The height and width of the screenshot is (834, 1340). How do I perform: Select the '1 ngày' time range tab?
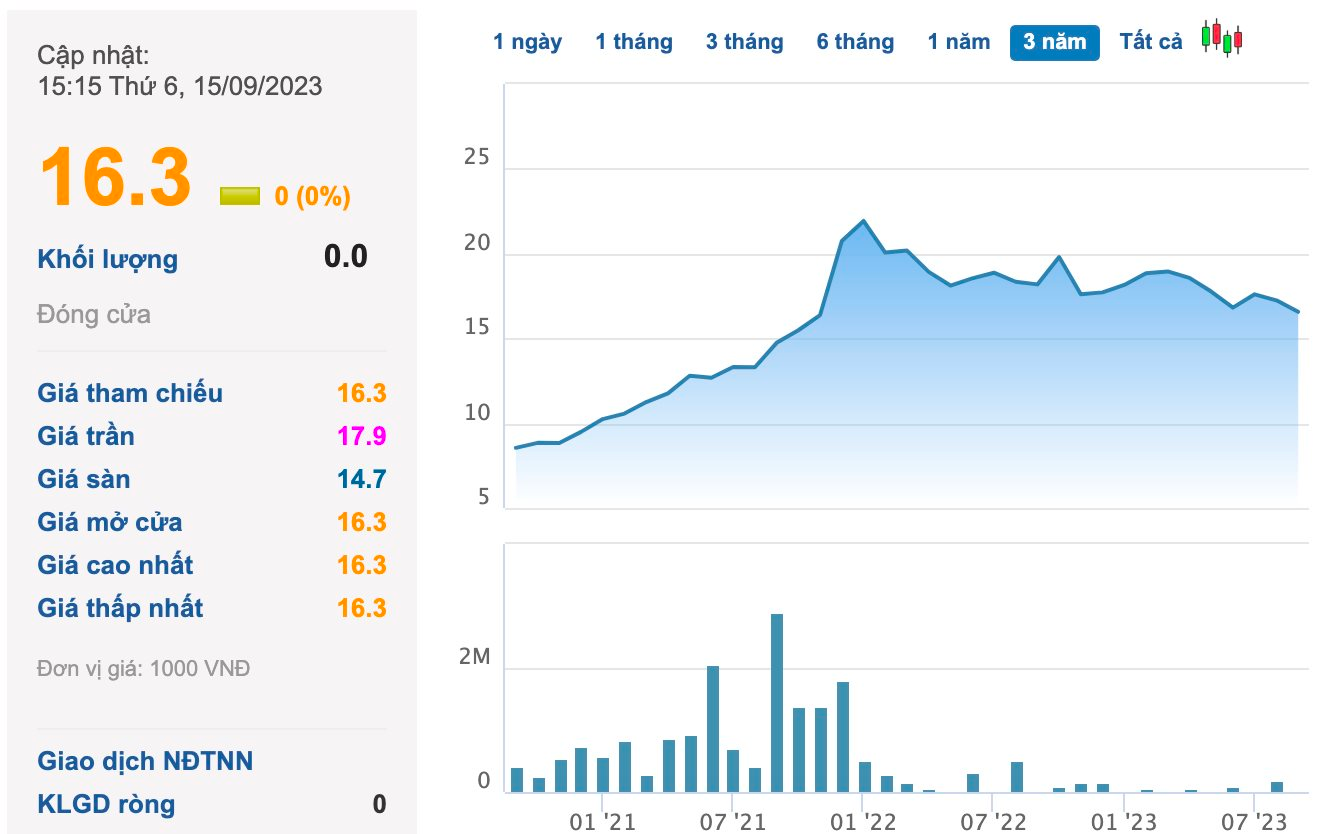point(527,42)
